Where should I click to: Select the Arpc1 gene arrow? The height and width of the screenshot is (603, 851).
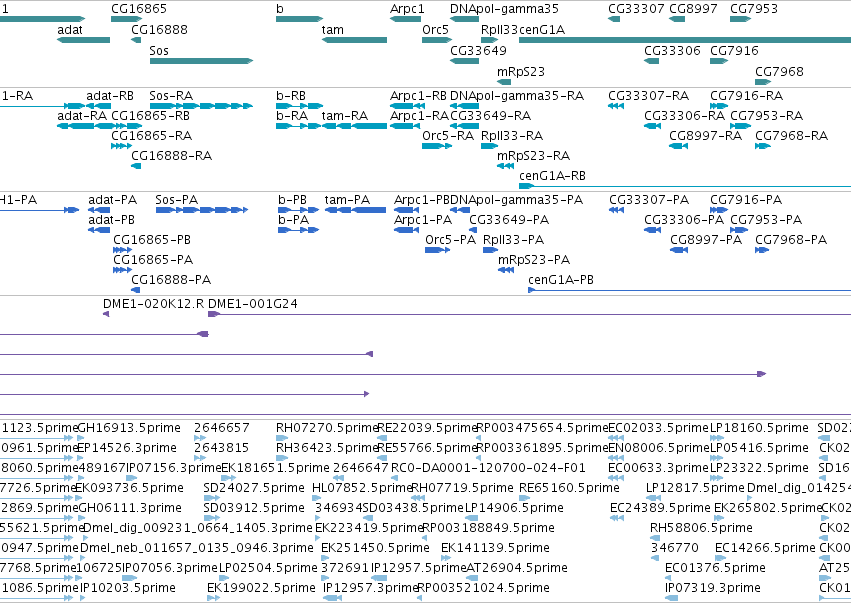click(x=405, y=19)
